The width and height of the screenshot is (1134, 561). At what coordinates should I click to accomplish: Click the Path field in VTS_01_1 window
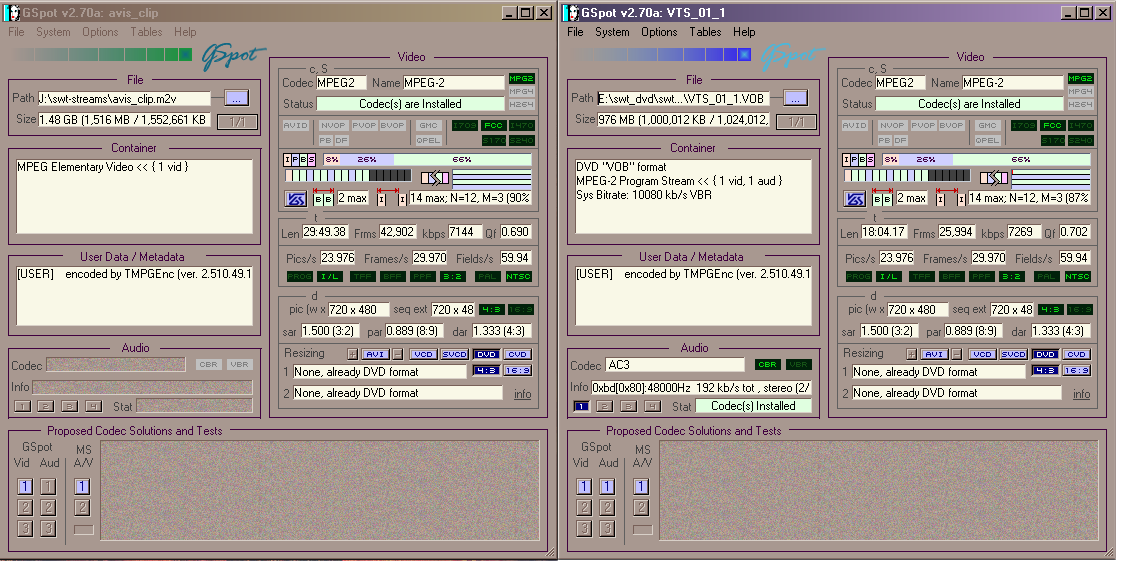pyautogui.click(x=683, y=98)
